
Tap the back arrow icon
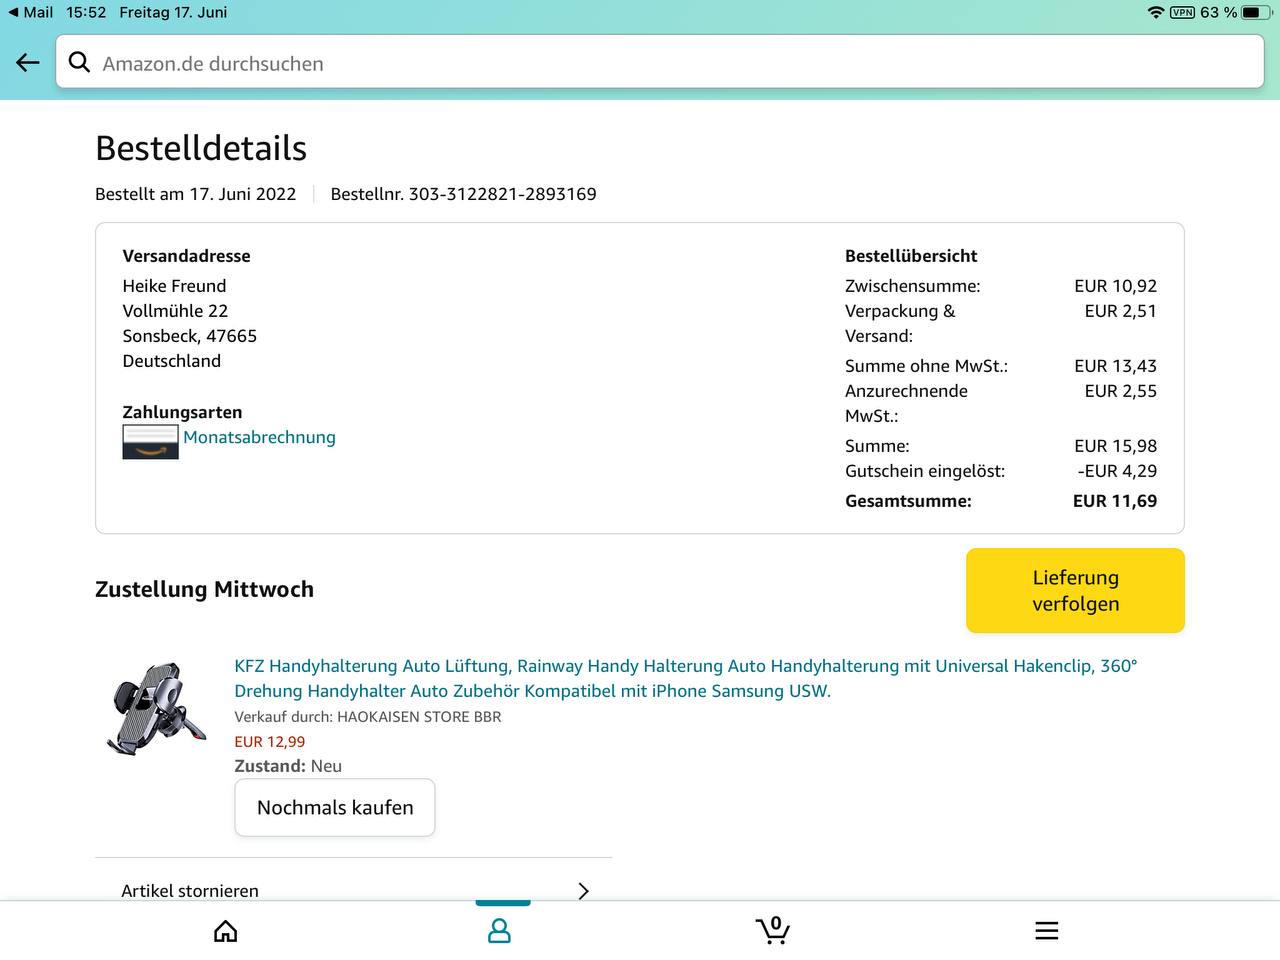28,63
